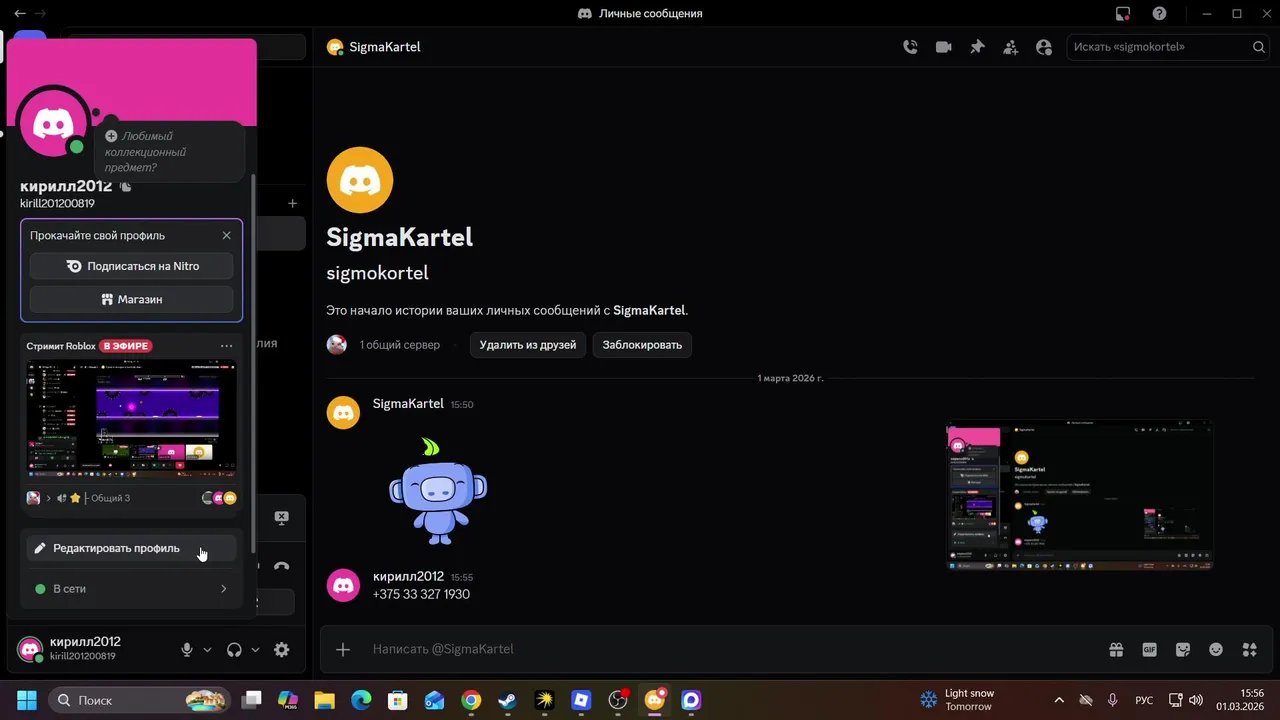This screenshot has height=720, width=1280.
Task: Open the GIF picker
Action: 1150,650
